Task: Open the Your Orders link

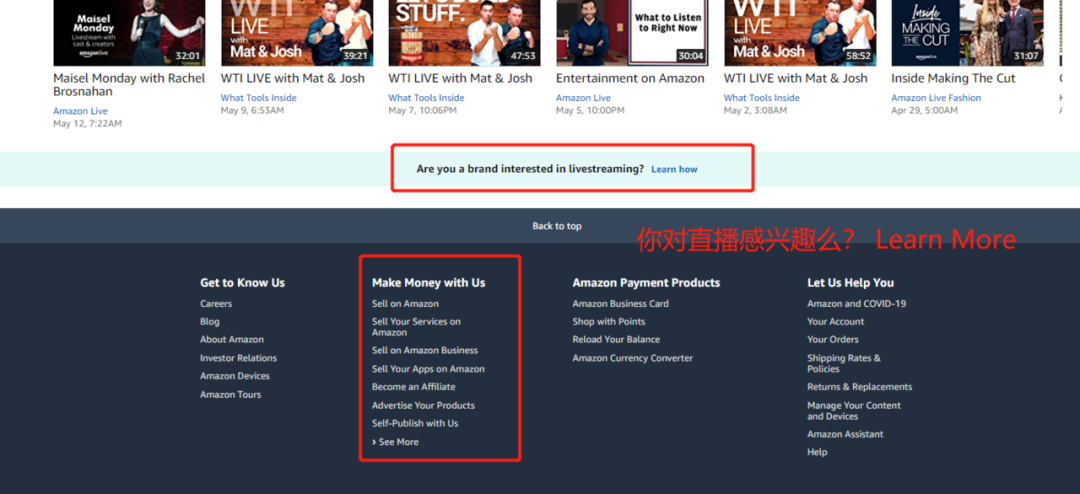Action: [x=833, y=339]
